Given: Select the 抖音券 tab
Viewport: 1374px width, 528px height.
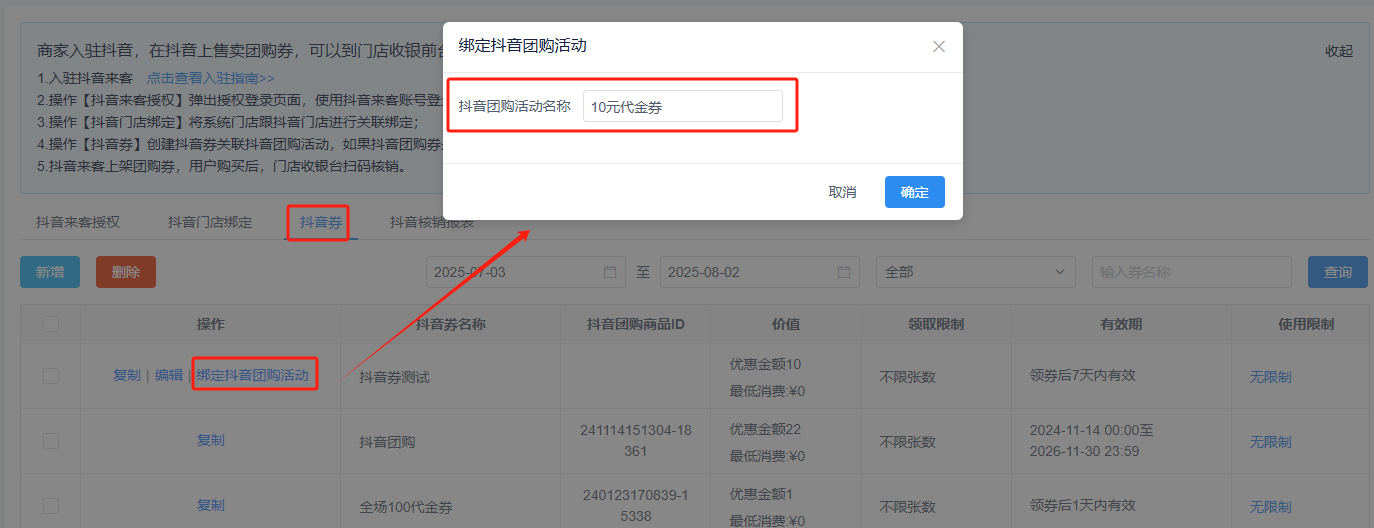Looking at the screenshot, I should pos(321,222).
